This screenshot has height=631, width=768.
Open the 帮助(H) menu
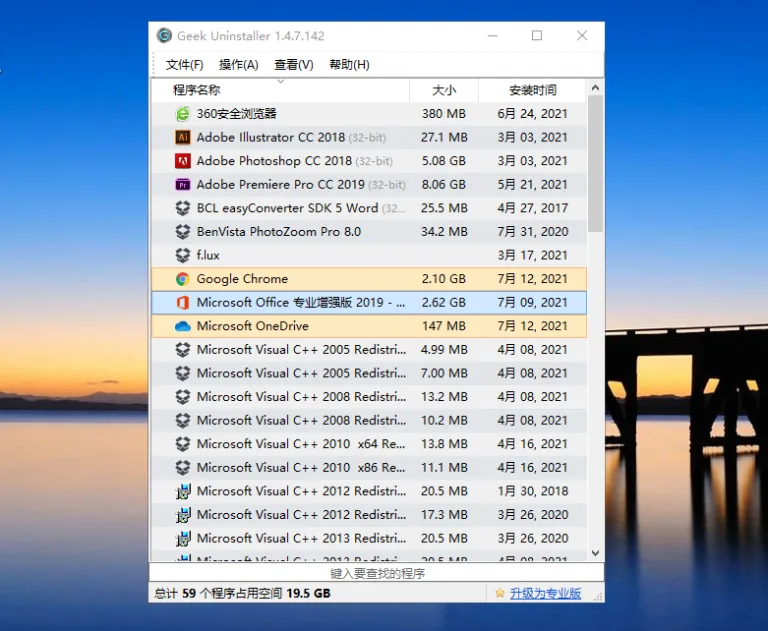(349, 65)
